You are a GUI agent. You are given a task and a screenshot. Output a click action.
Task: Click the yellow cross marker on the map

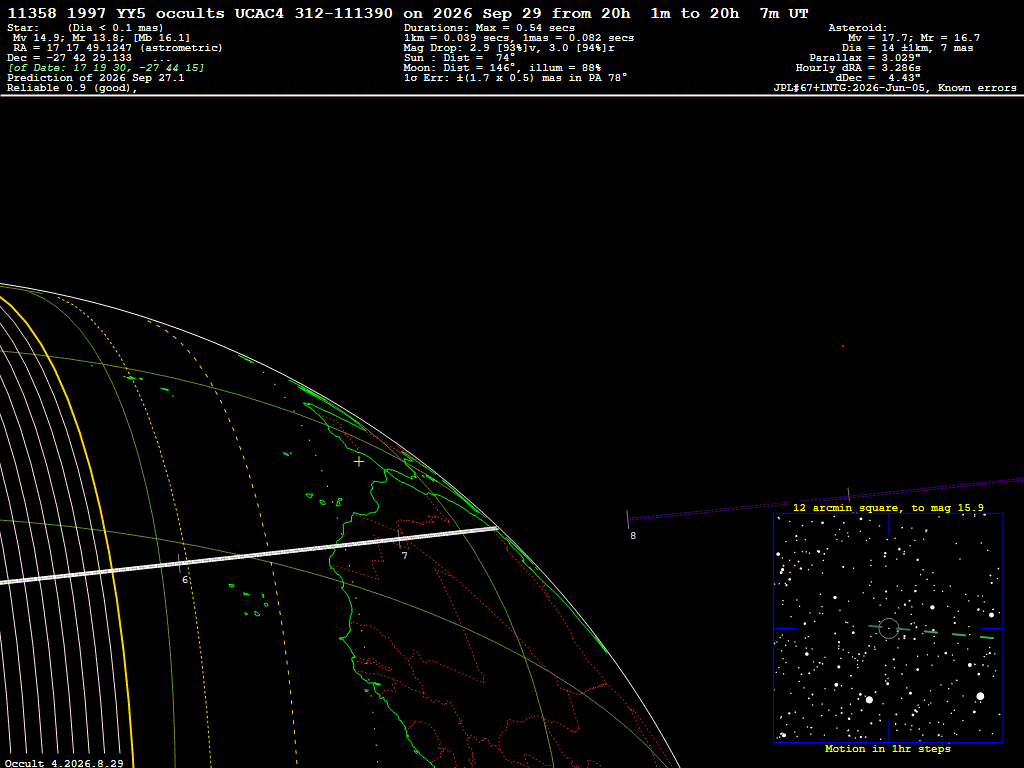pos(359,462)
